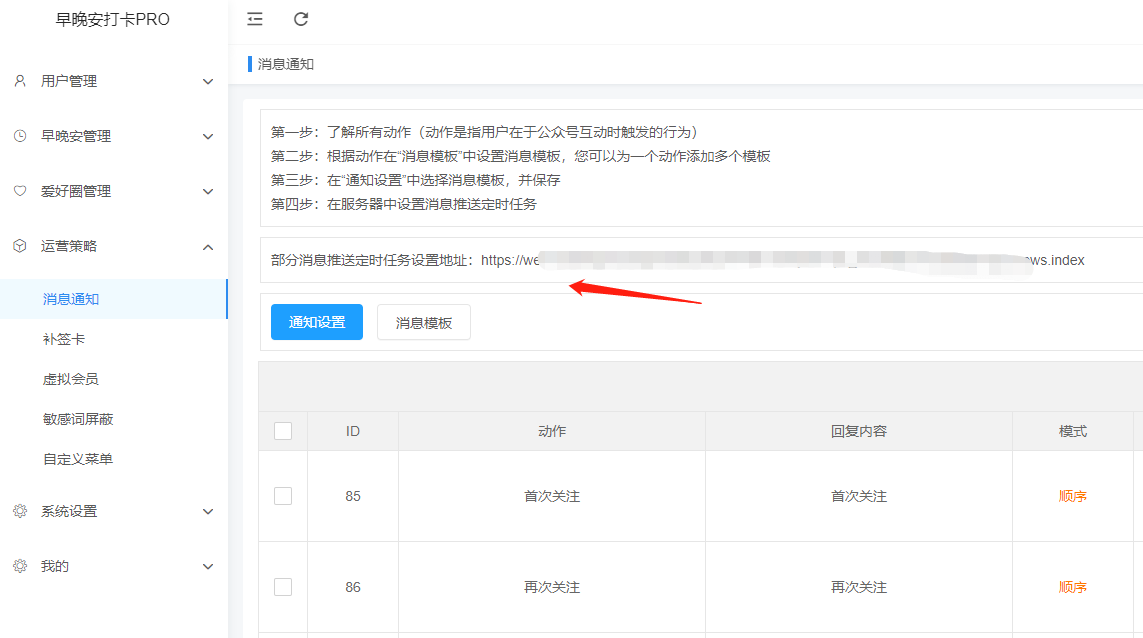Click the gear icon beside 系统设置
Screen dimensions: 1143x638
coord(20,511)
